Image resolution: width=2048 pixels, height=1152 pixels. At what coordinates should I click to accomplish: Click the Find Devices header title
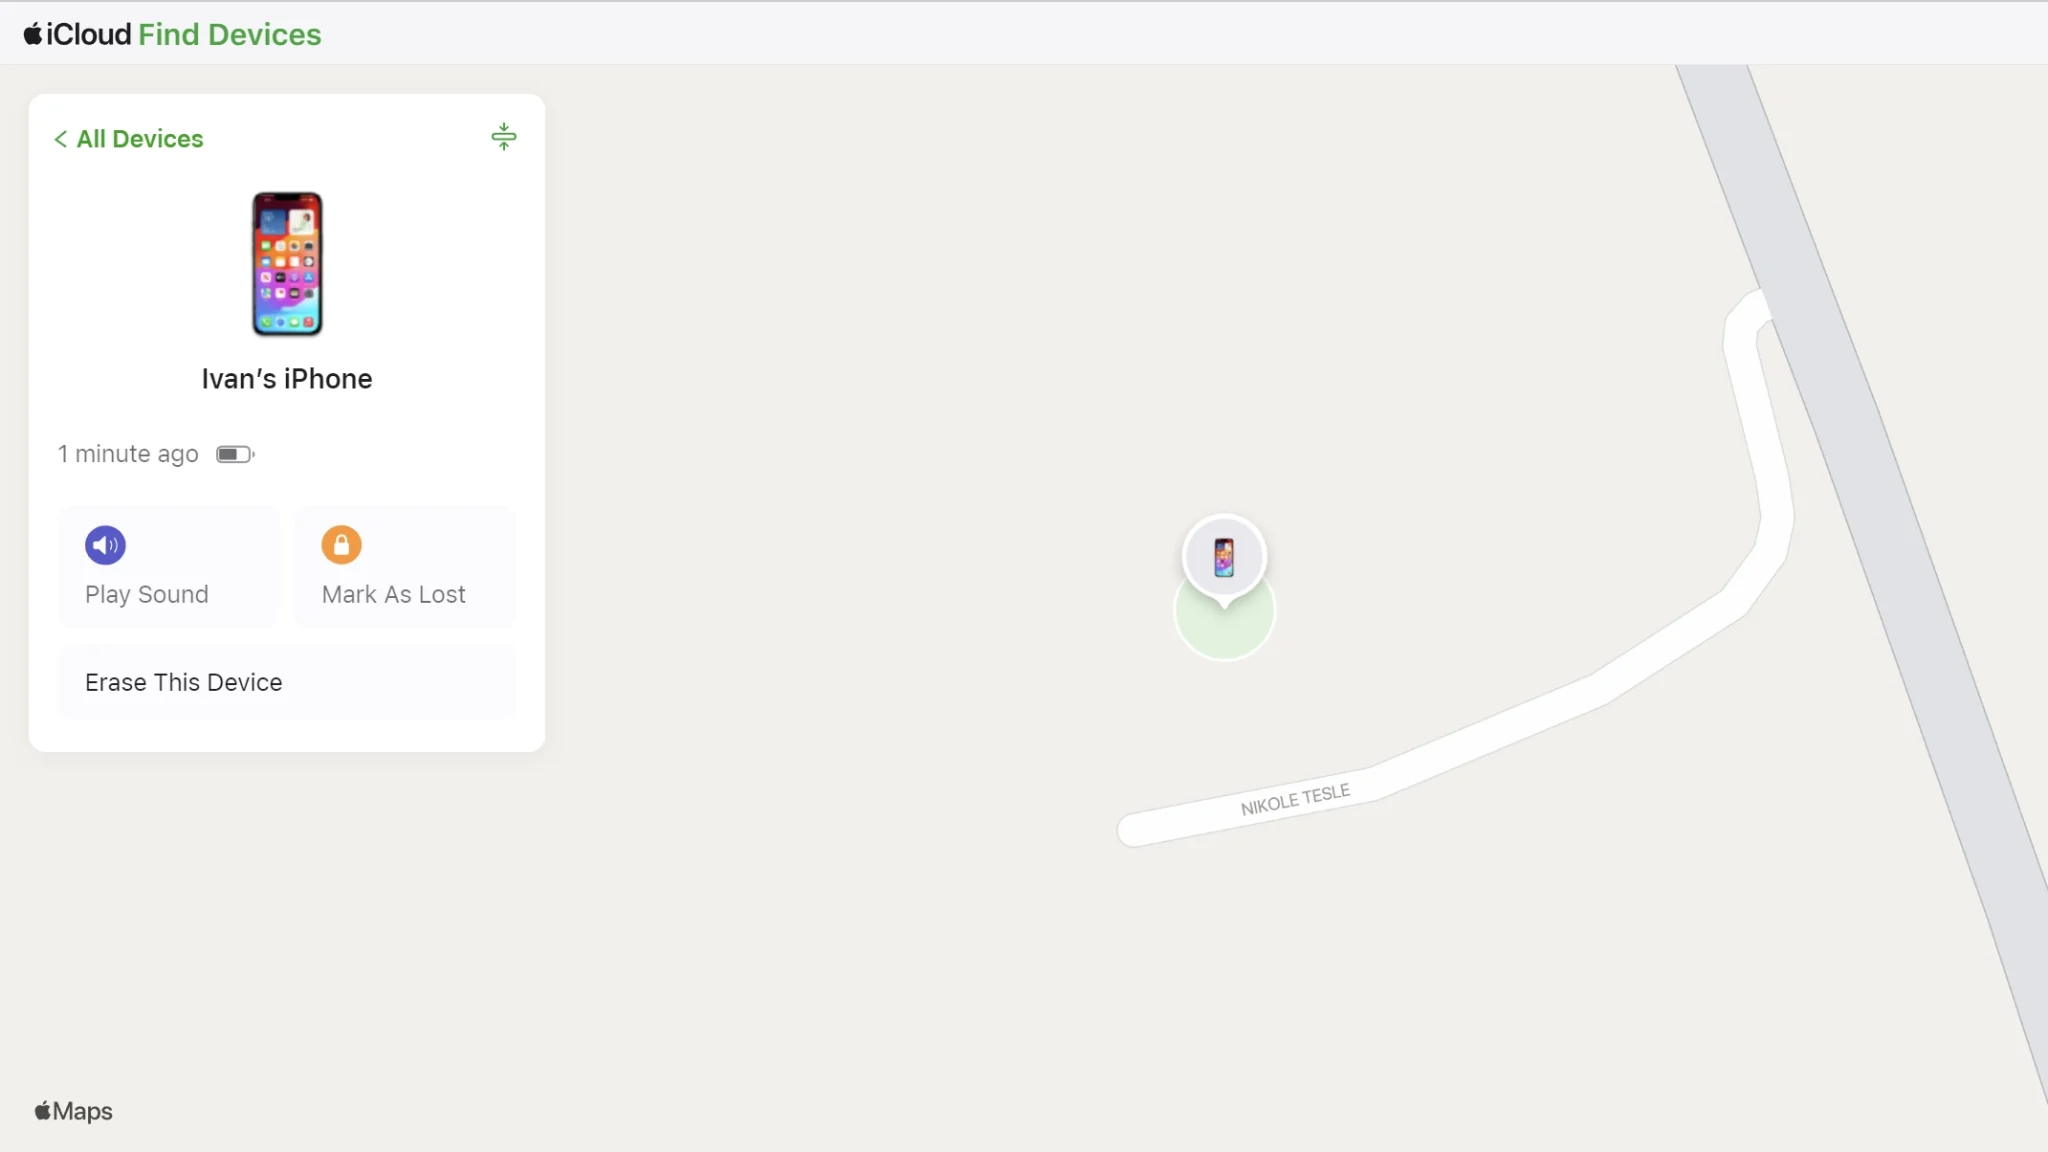230,34
